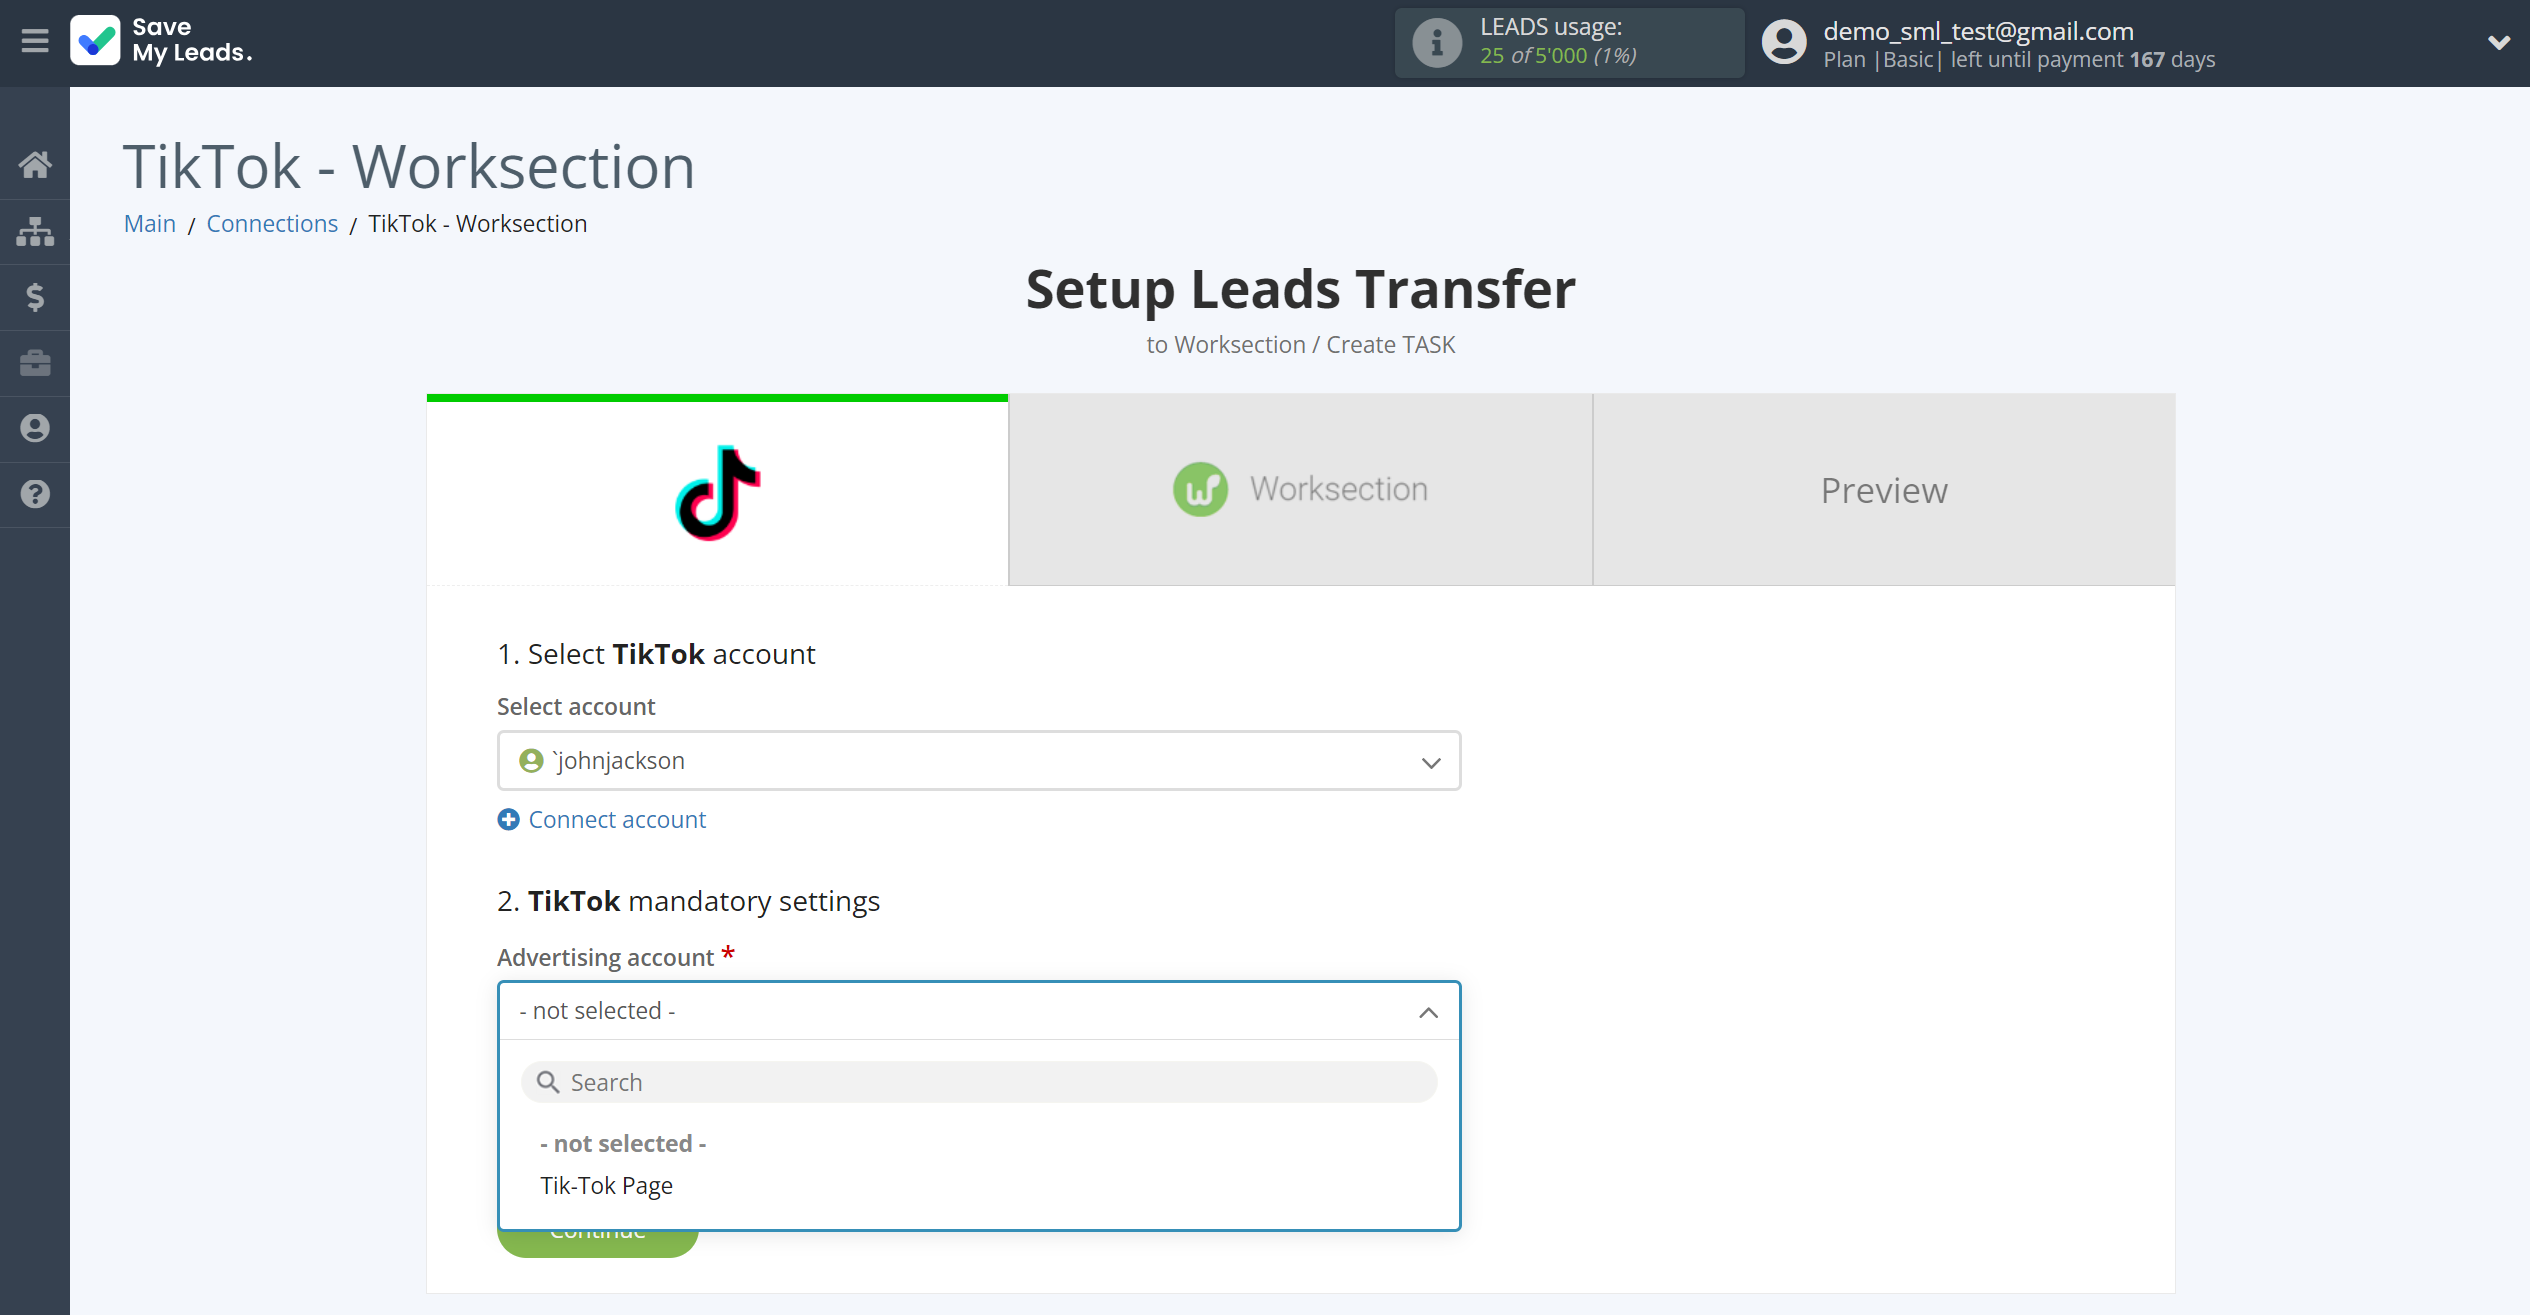Type in the Advertising account search field
The height and width of the screenshot is (1315, 2530).
coord(979,1081)
